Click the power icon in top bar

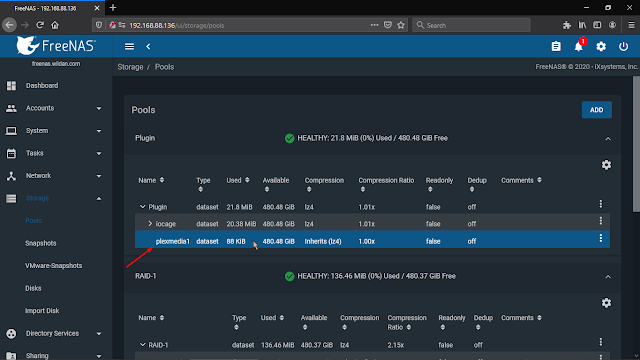click(x=623, y=47)
